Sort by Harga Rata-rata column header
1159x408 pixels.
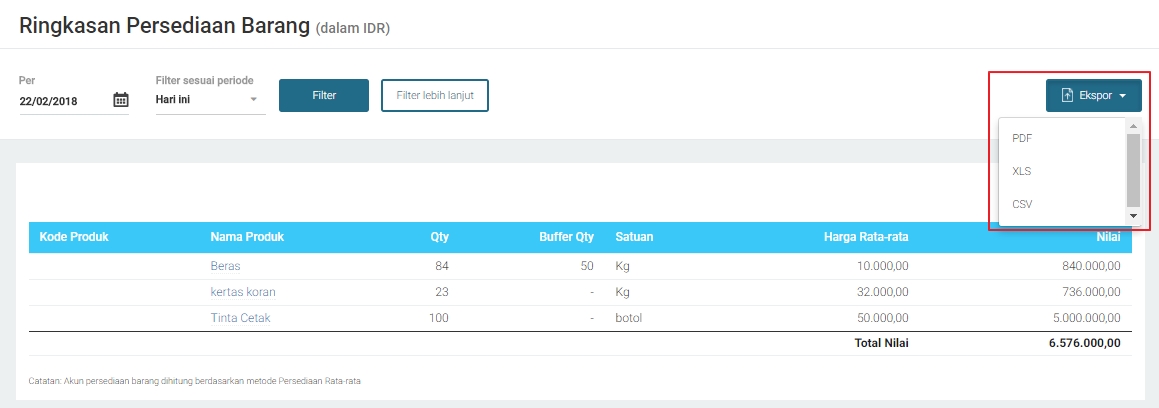tap(866, 238)
